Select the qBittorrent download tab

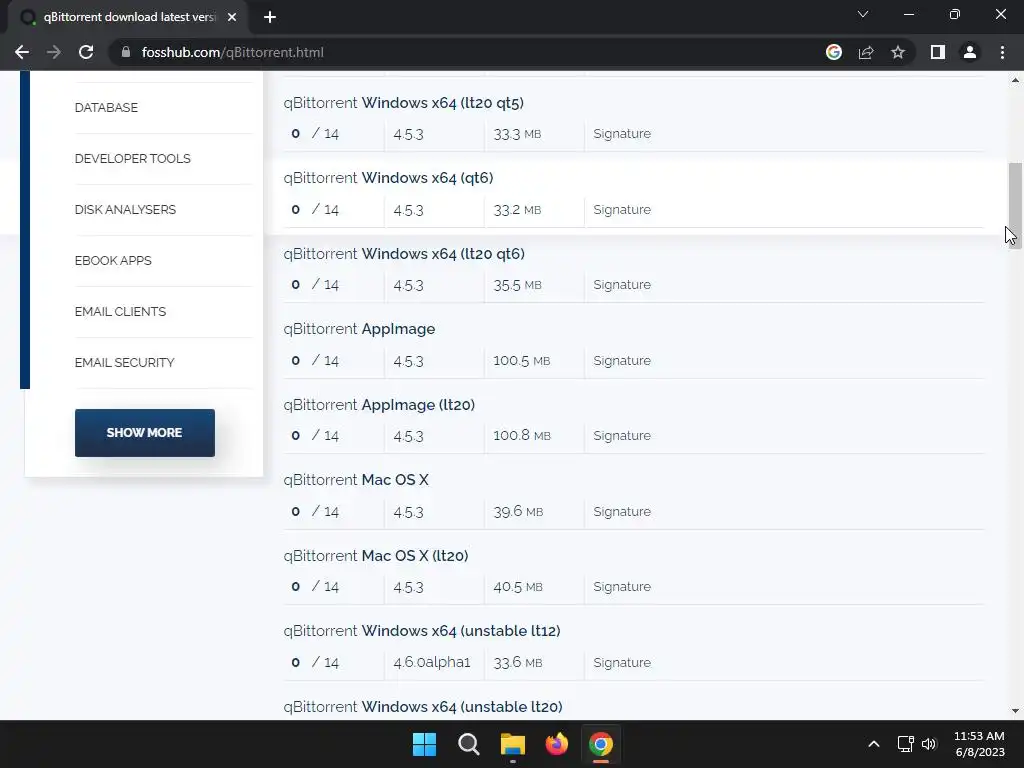[129, 17]
